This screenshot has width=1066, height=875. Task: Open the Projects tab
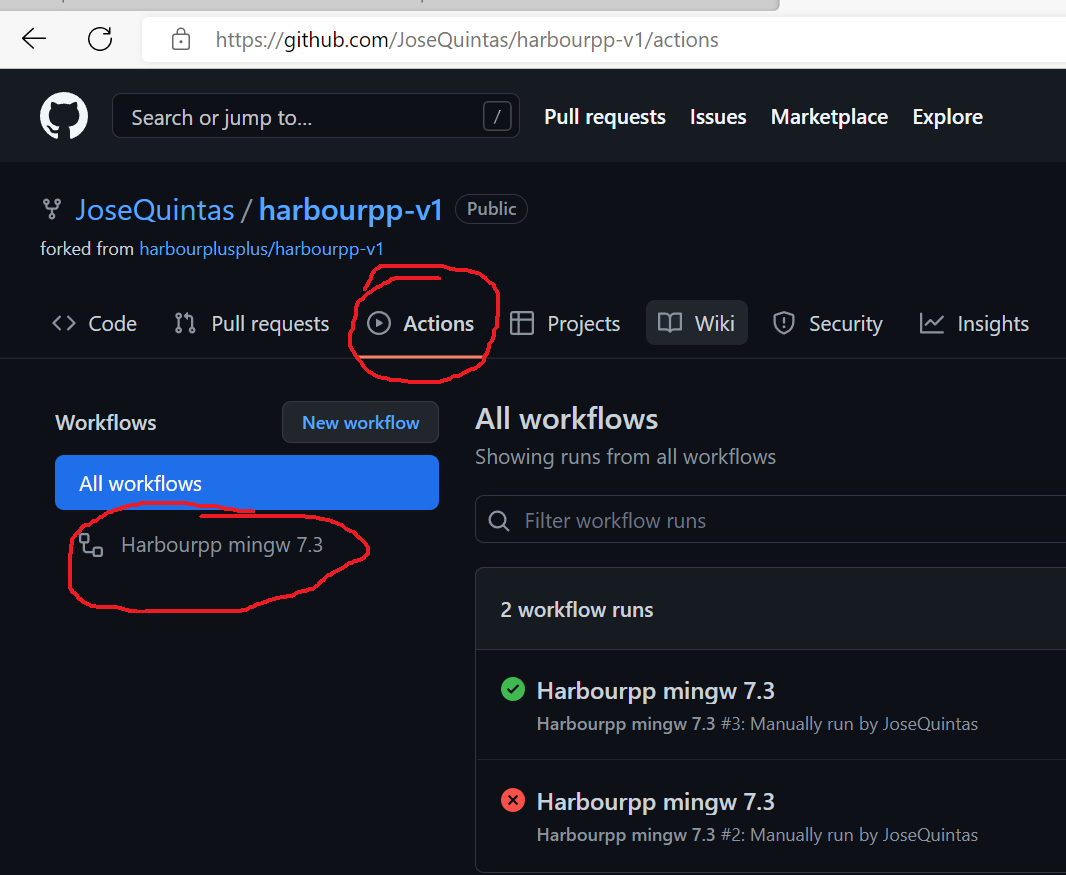coord(565,324)
